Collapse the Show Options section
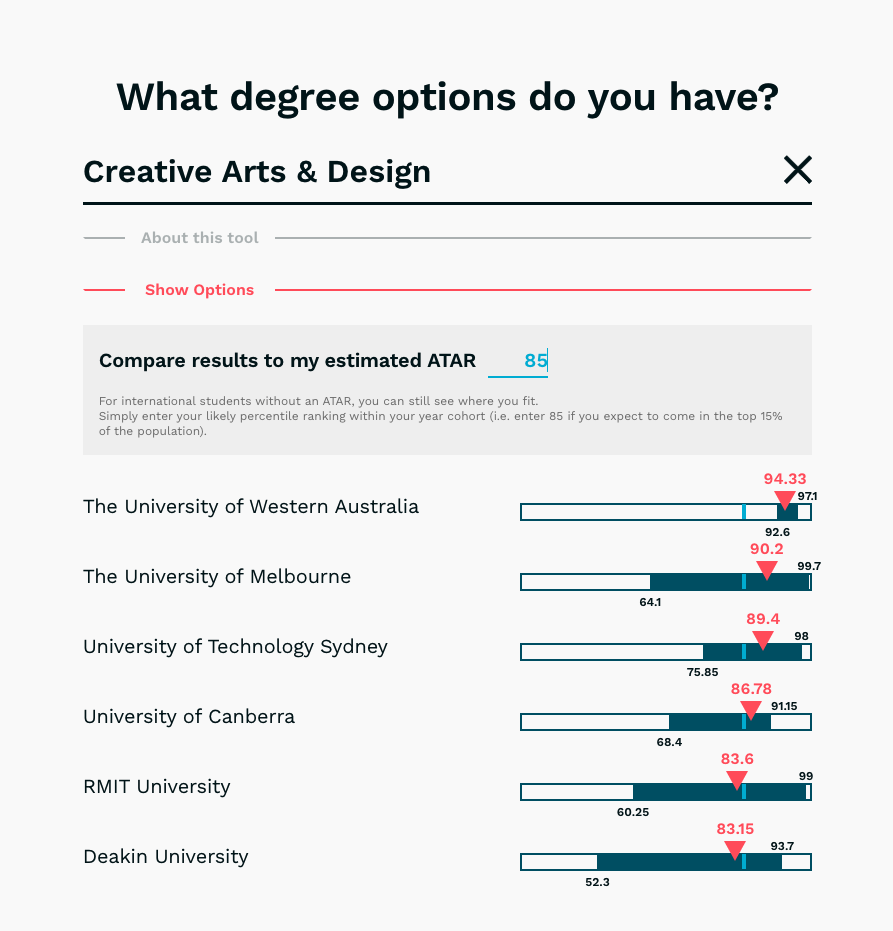The image size is (893, 931). [199, 290]
